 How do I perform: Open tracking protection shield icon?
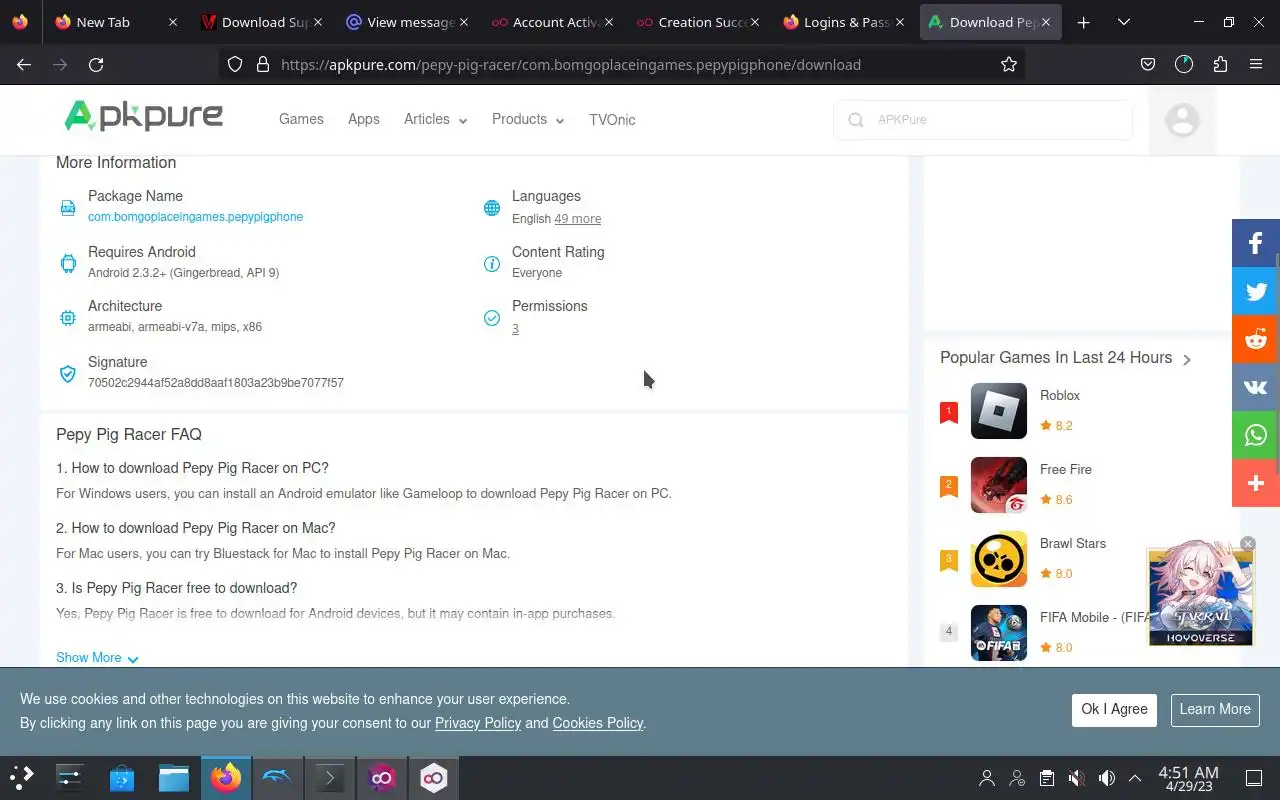point(235,64)
